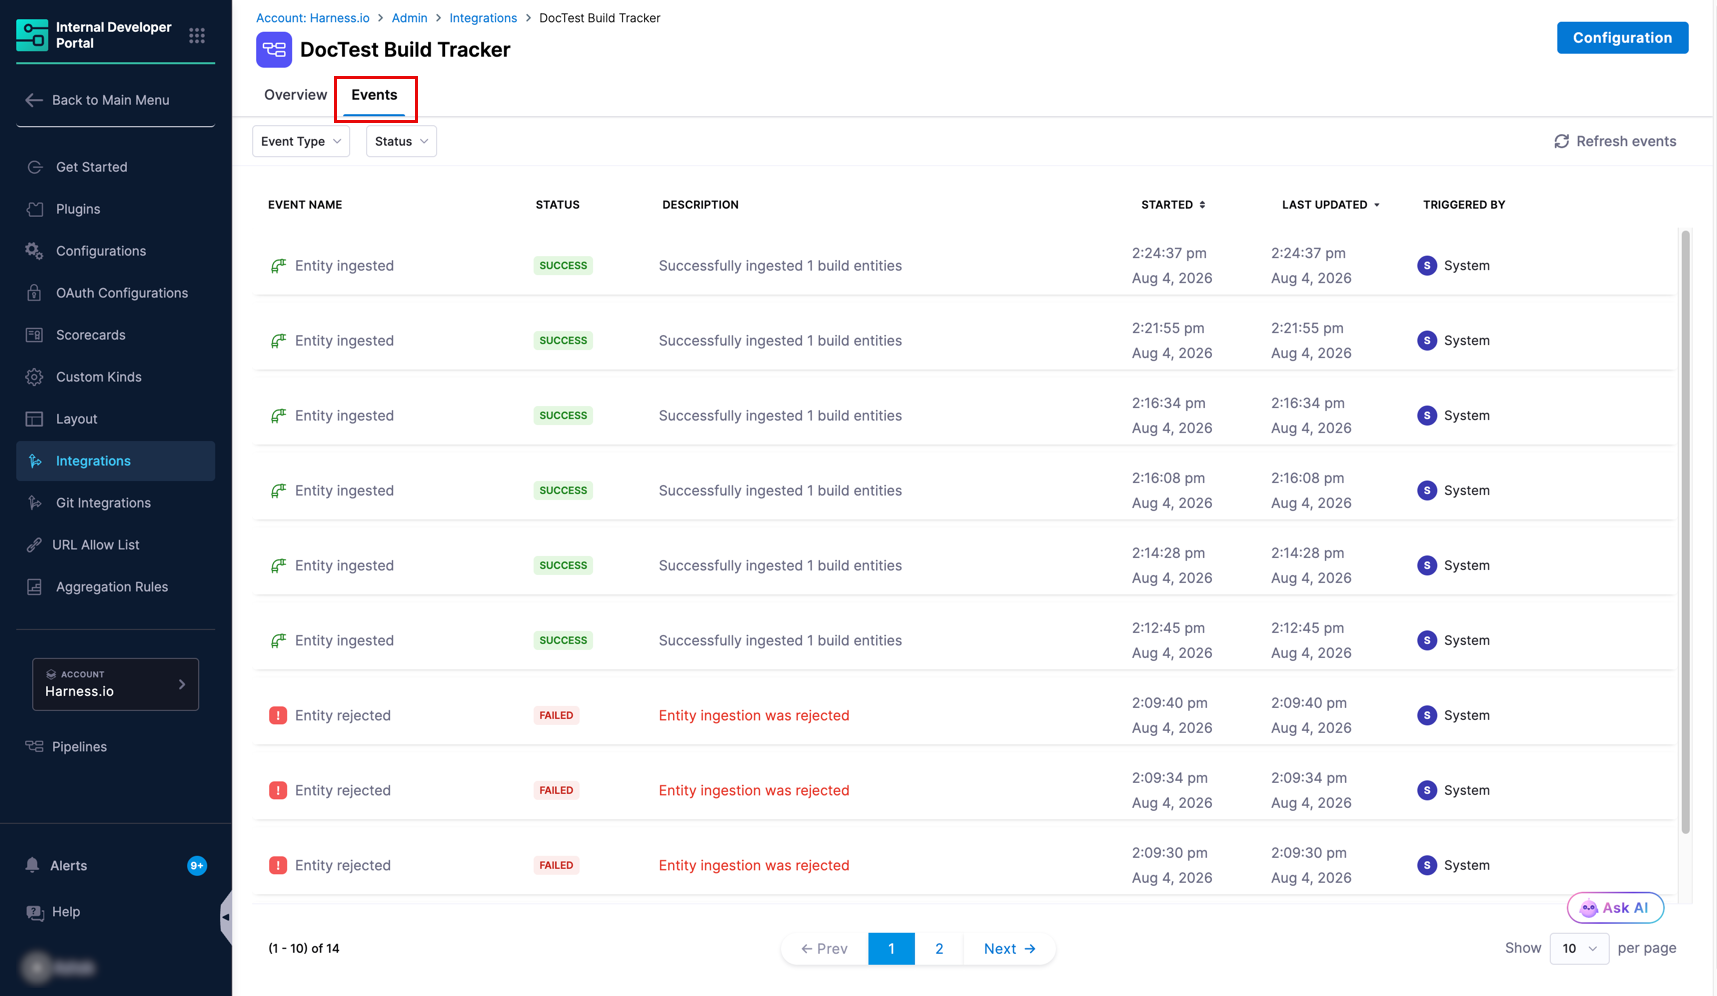This screenshot has height=996, width=1717.
Task: Change rows per page dropdown showing 10
Action: 1579,948
